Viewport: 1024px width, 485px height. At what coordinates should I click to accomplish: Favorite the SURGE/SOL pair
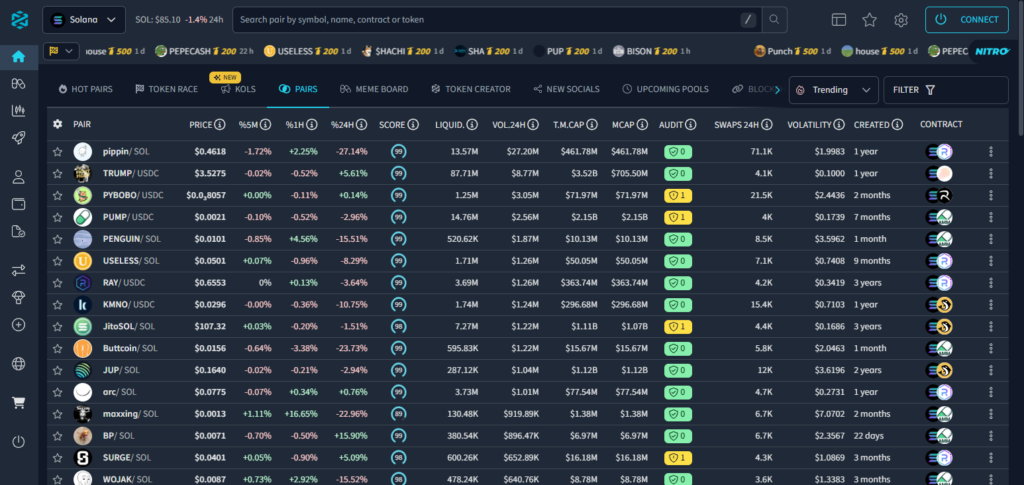(57, 458)
